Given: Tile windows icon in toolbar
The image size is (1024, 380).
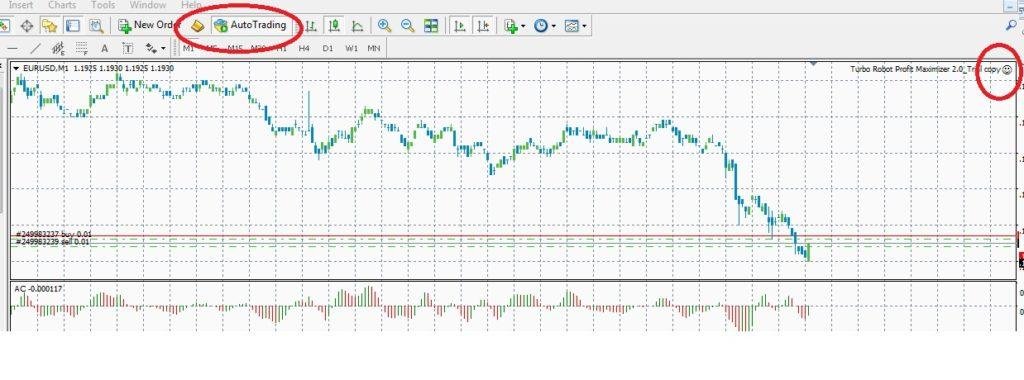Looking at the screenshot, I should (x=431, y=26).
